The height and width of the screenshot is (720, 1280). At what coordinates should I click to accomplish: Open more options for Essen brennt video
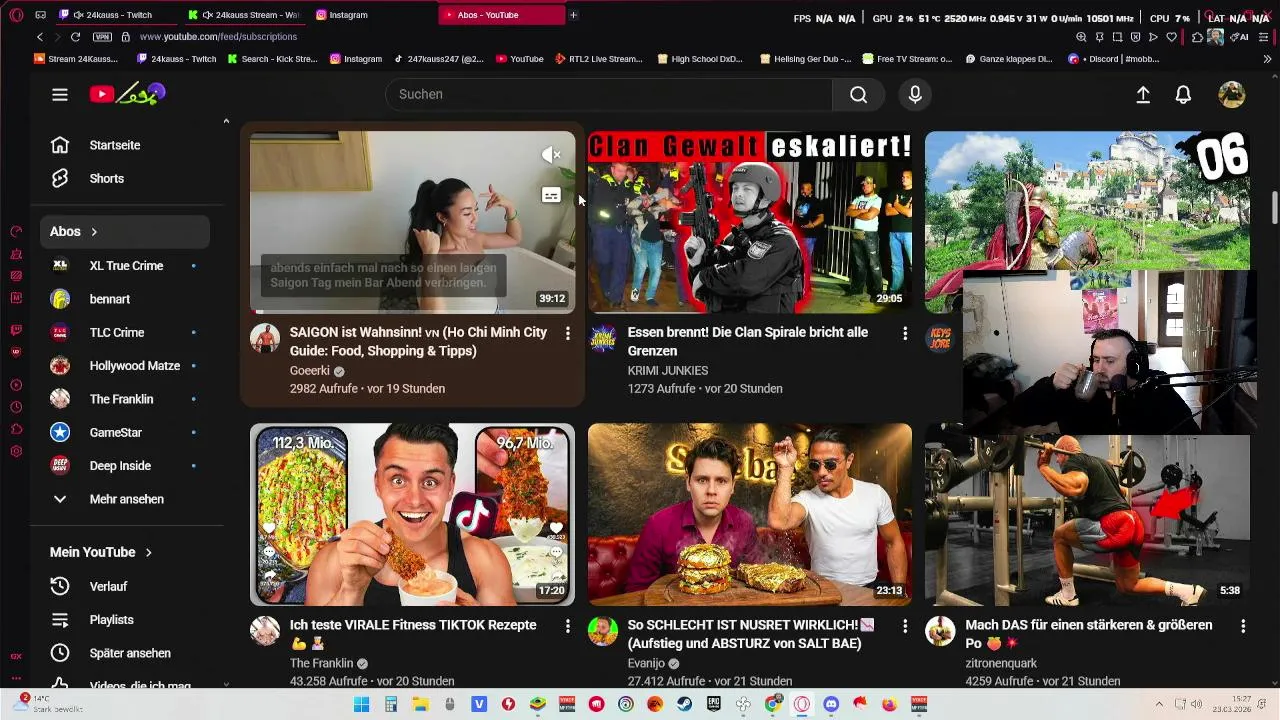click(x=905, y=333)
